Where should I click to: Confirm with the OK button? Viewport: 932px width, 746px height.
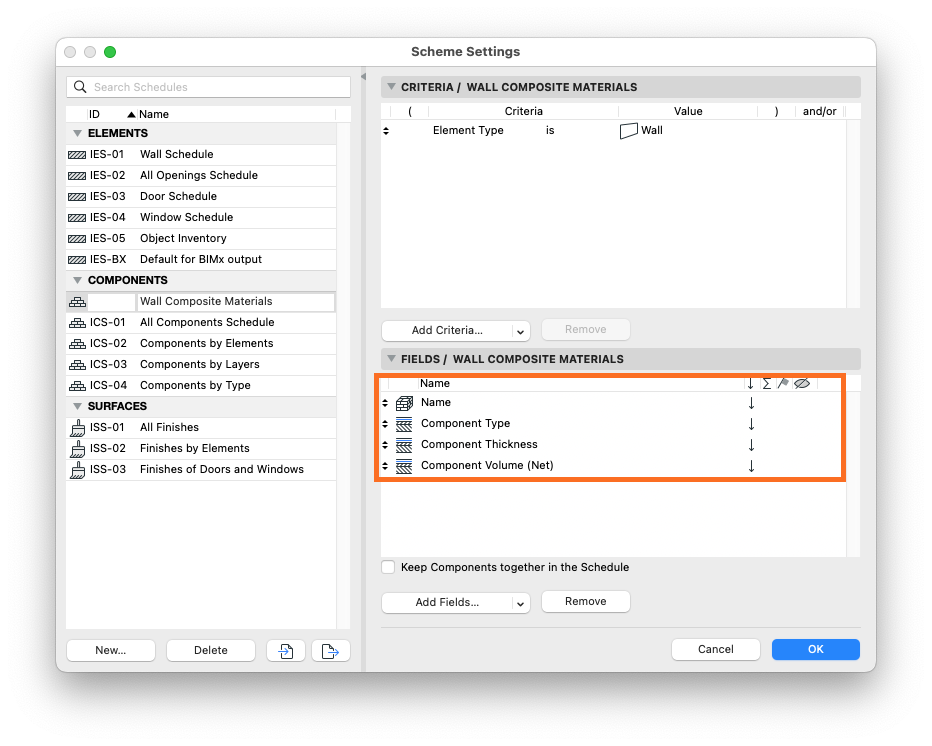click(x=816, y=650)
